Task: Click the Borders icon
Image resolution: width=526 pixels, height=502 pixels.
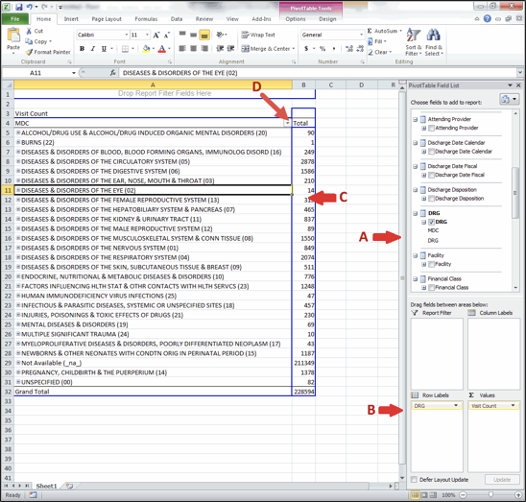Action: coord(125,49)
